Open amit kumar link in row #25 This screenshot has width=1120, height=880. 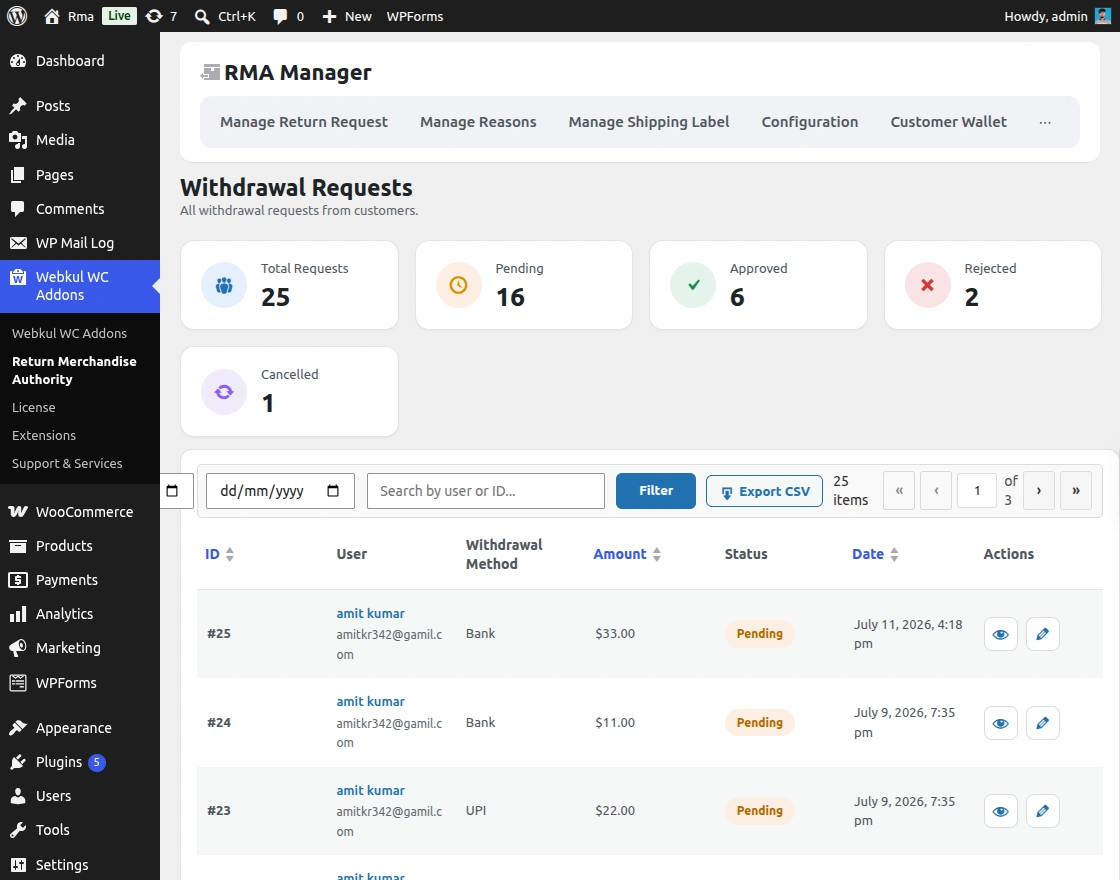pos(370,614)
